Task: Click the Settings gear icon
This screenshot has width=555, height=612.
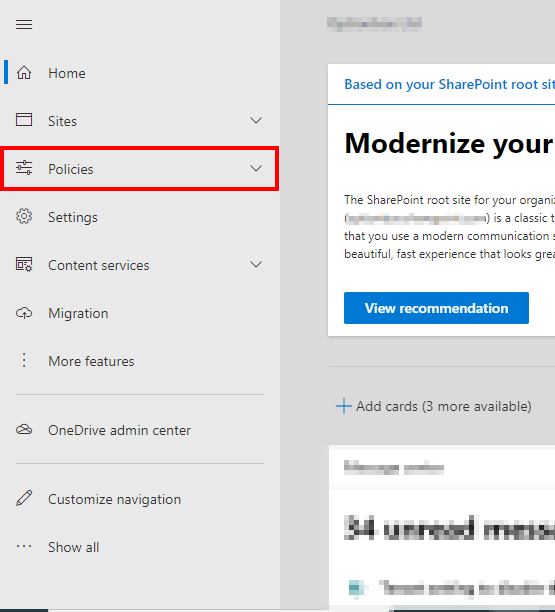Action: tap(24, 216)
